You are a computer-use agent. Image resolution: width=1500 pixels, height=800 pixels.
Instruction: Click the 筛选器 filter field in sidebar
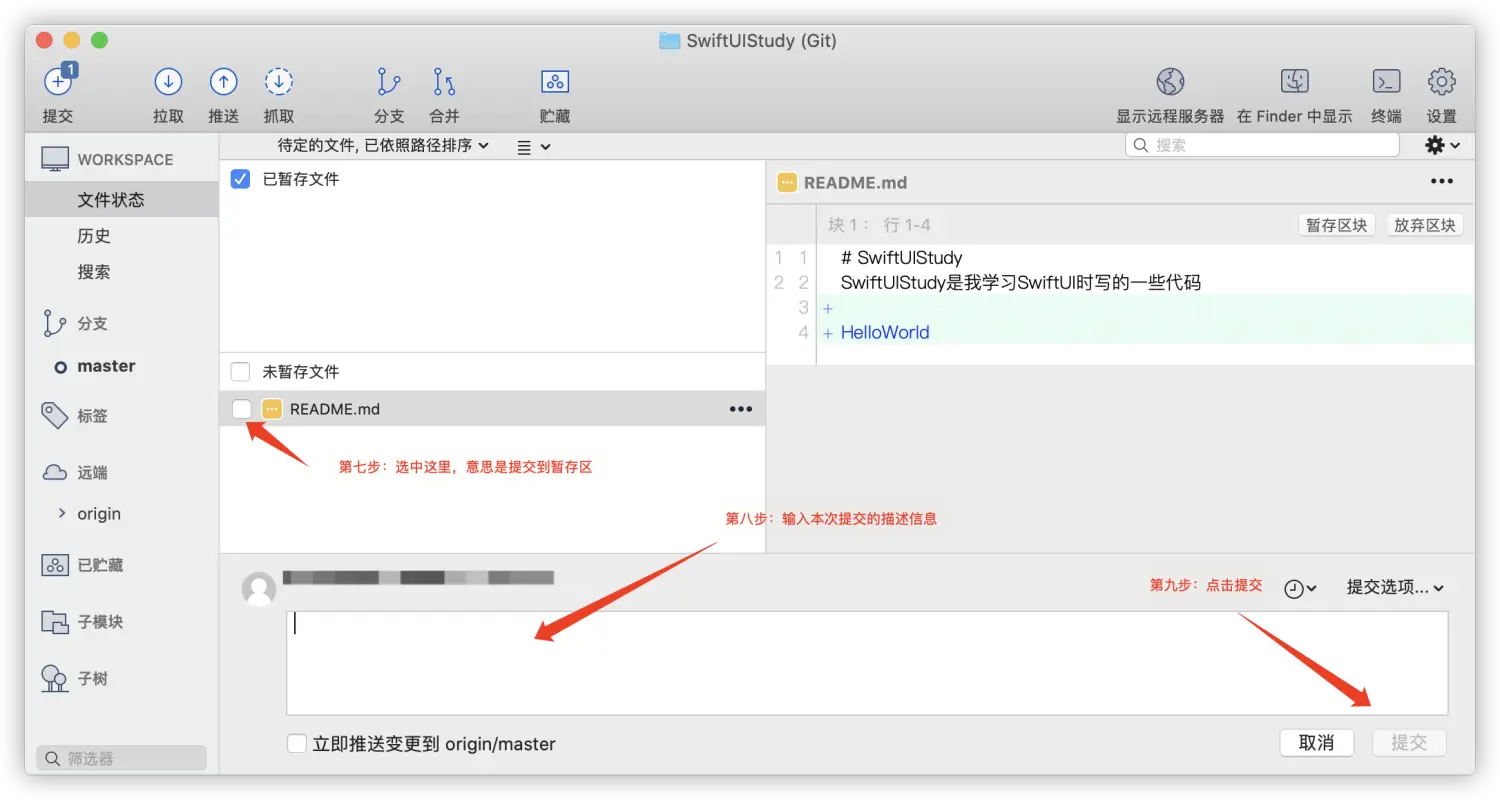[x=121, y=759]
